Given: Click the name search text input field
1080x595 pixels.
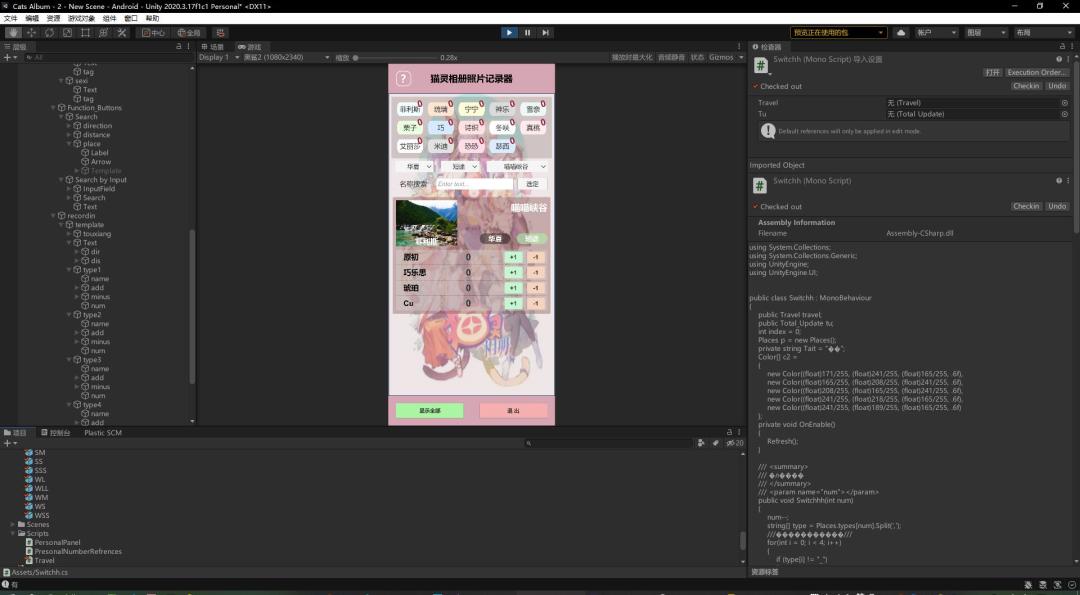Looking at the screenshot, I should [475, 185].
